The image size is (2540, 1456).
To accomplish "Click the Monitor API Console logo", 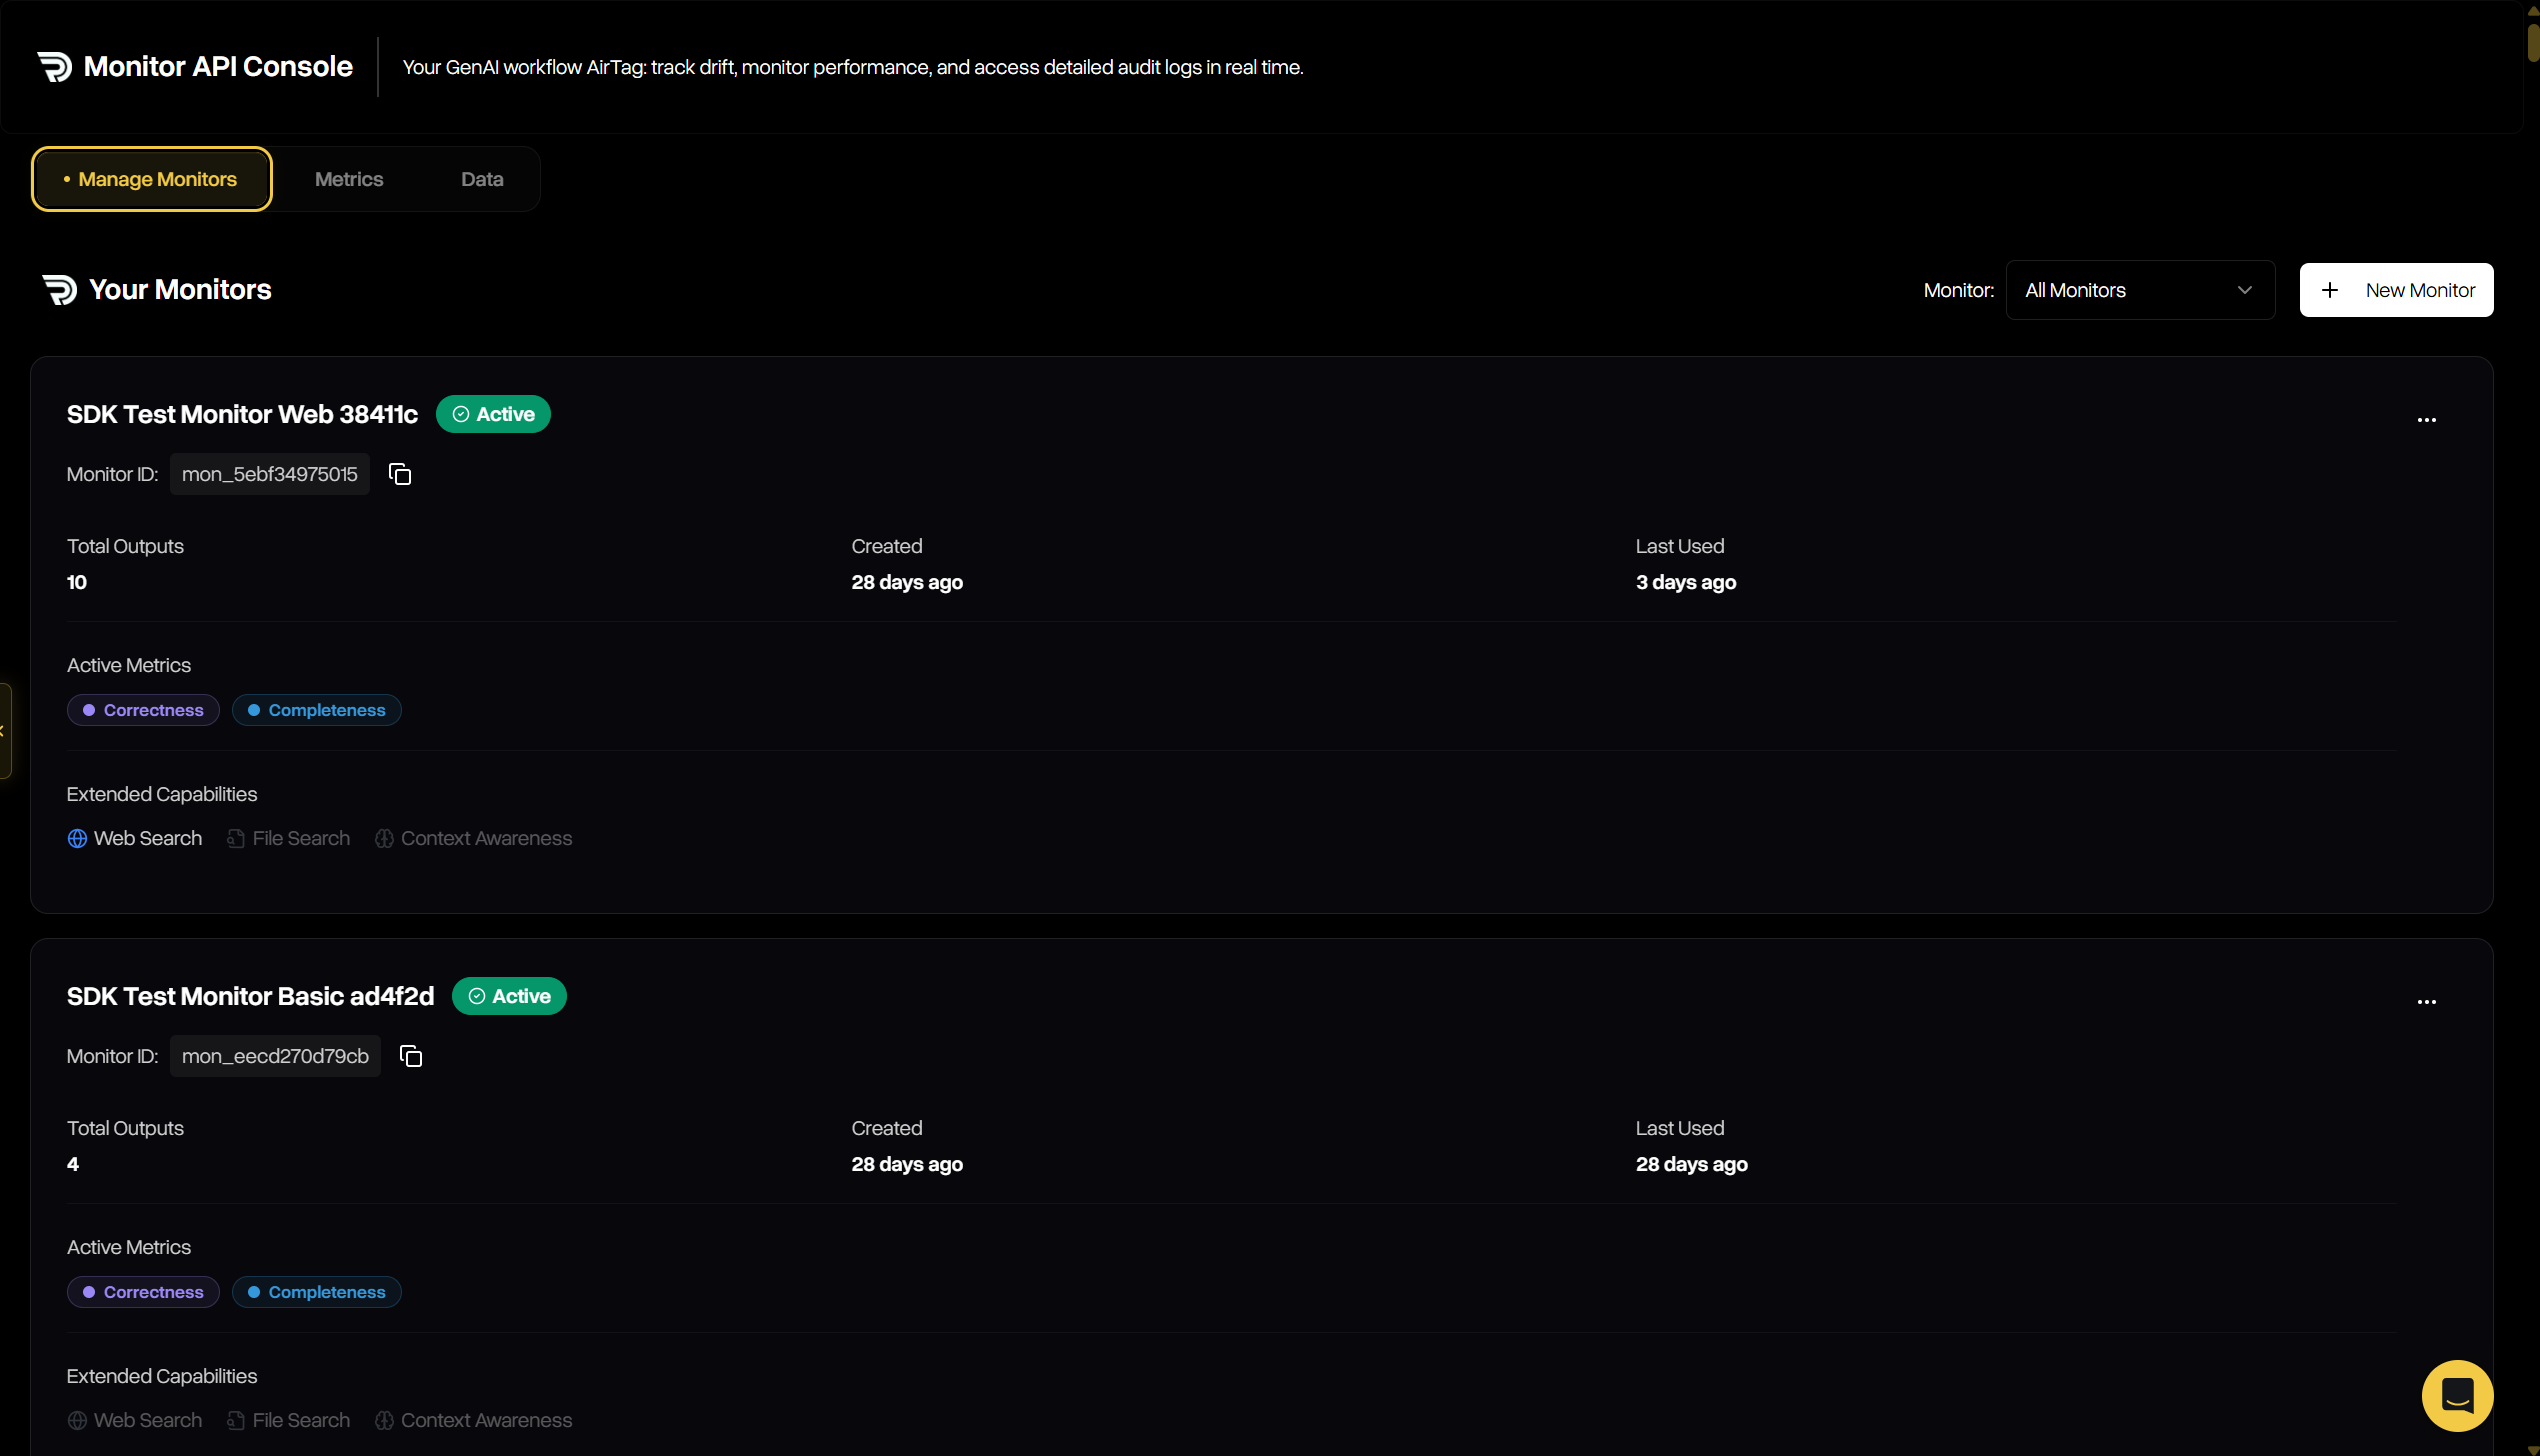I will (55, 66).
